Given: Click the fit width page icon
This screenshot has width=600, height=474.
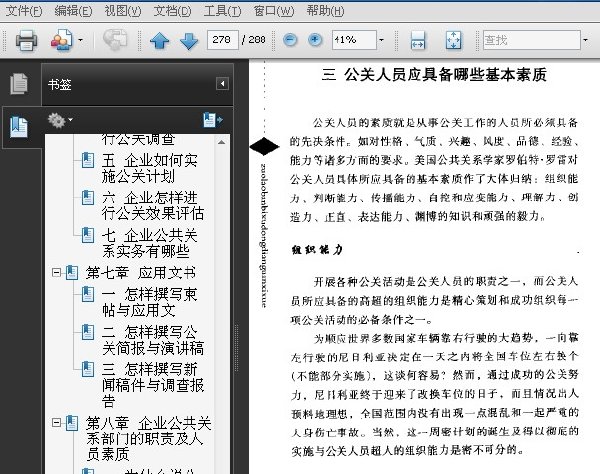Looking at the screenshot, I should tap(417, 40).
